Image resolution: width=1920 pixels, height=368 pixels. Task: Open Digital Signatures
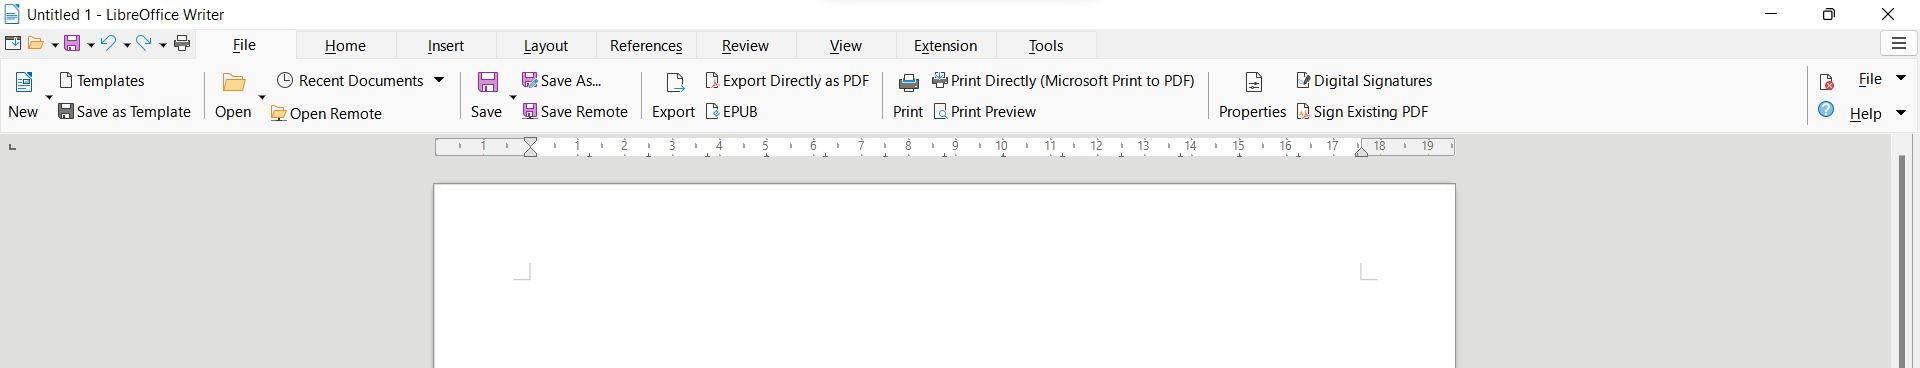[1364, 81]
